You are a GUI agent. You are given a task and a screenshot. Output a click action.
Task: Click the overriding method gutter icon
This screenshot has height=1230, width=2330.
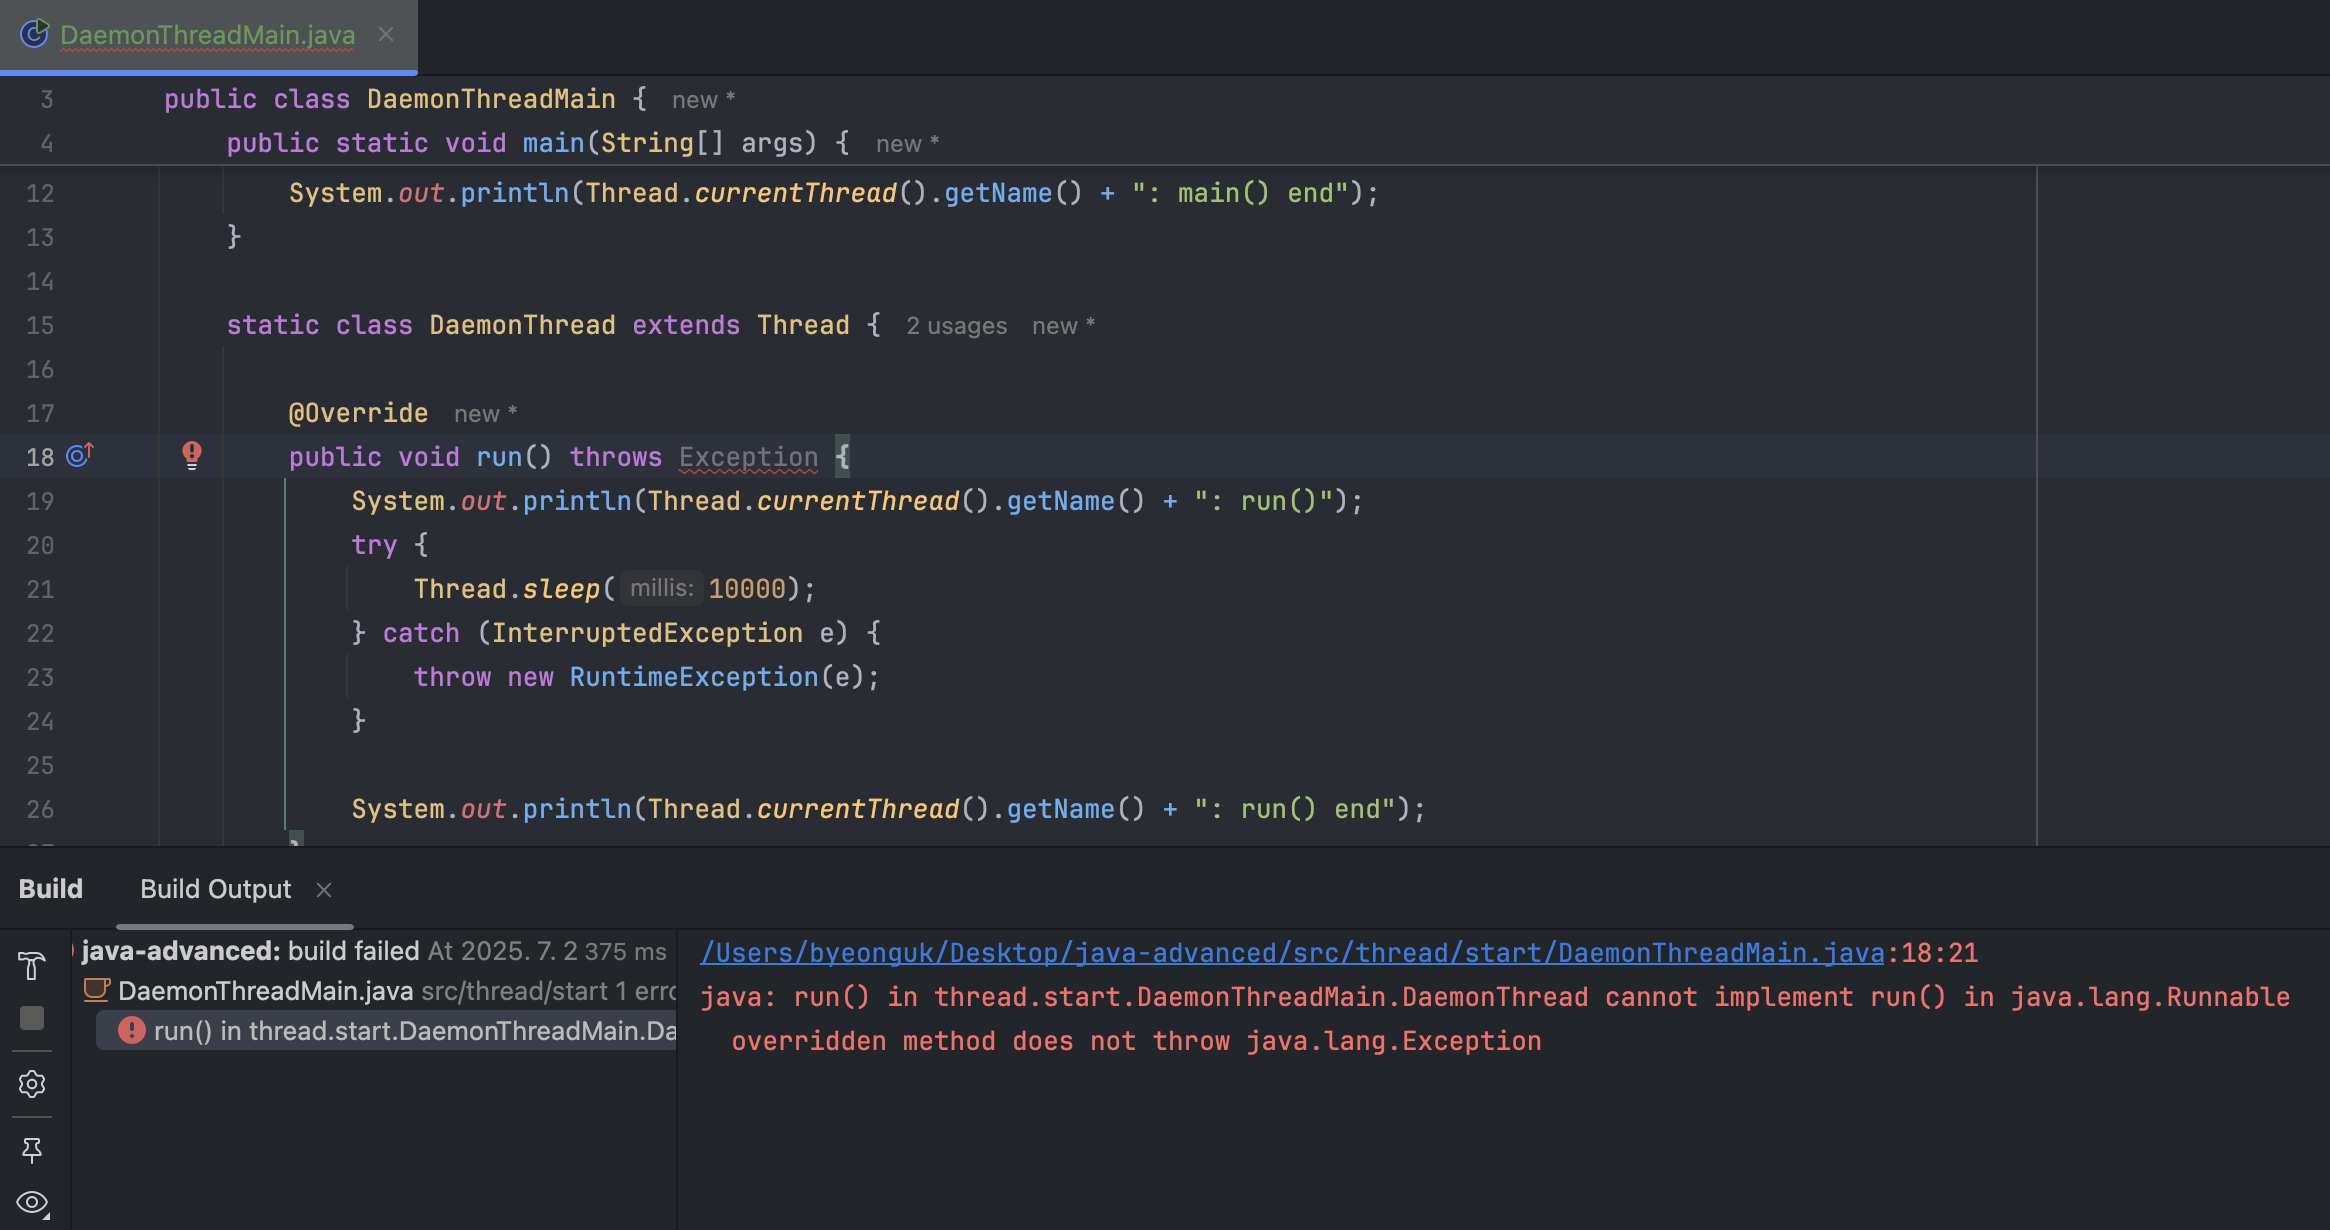pyautogui.click(x=80, y=456)
